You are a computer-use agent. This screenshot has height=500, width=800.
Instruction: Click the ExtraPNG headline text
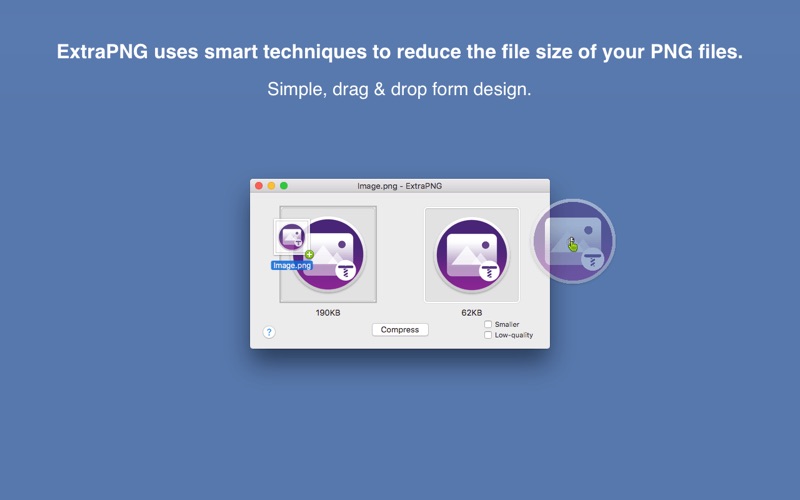(399, 52)
